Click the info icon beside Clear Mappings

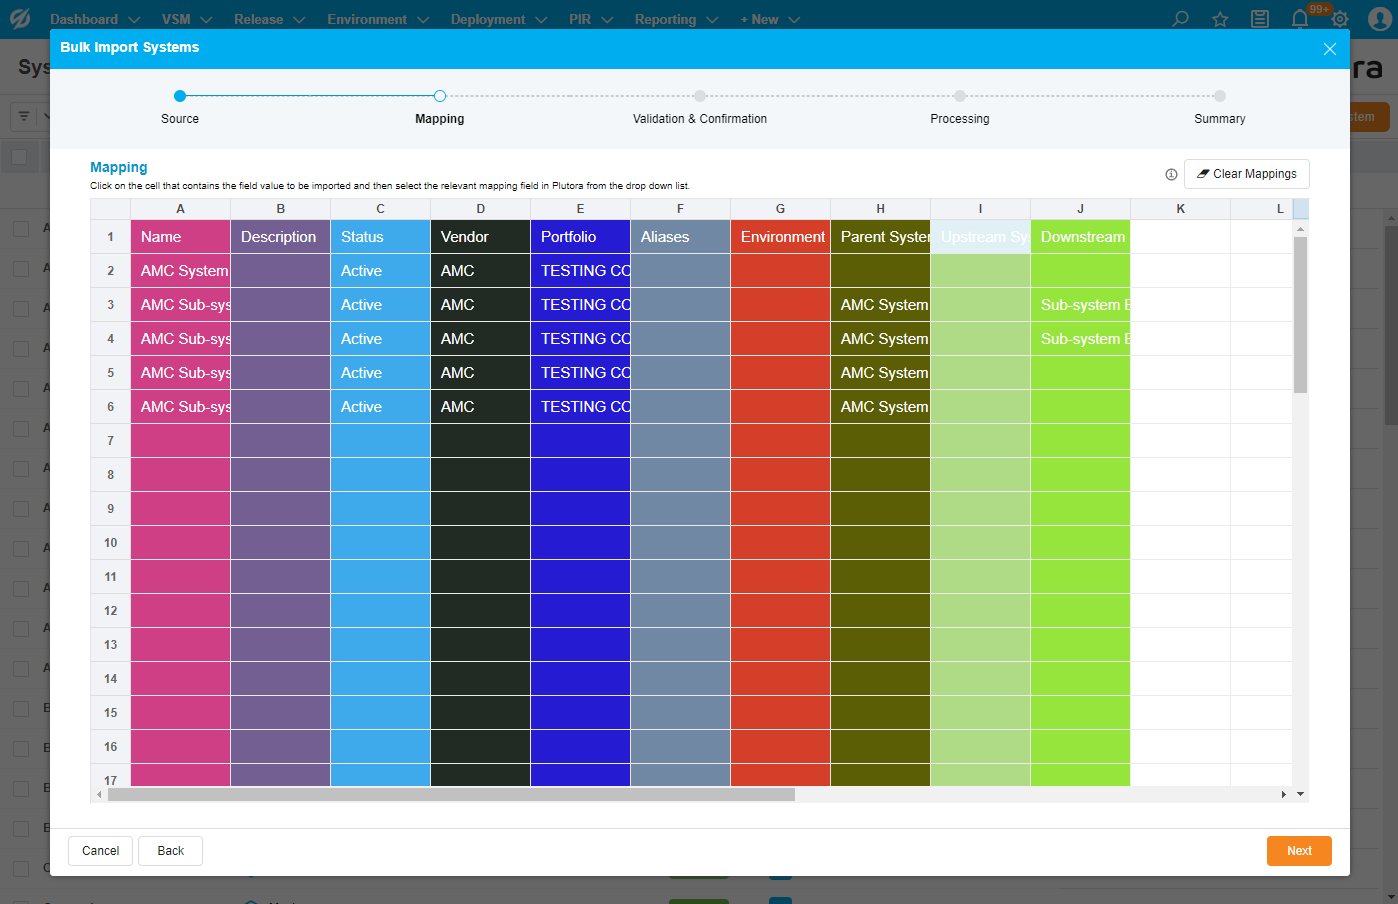[x=1171, y=174]
